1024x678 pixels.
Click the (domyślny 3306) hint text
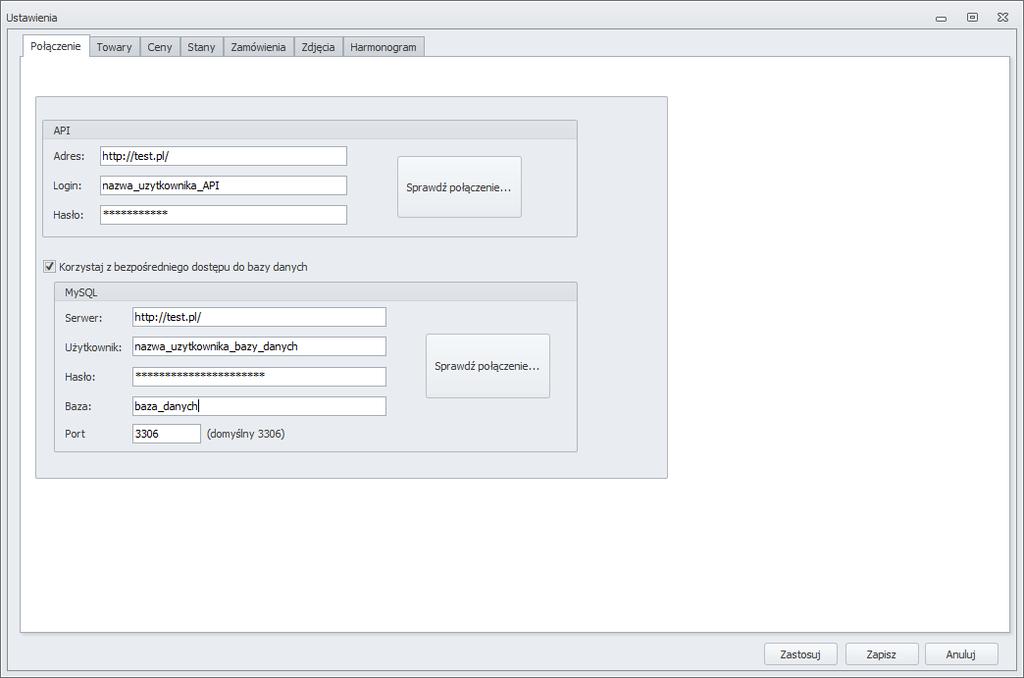coord(246,434)
